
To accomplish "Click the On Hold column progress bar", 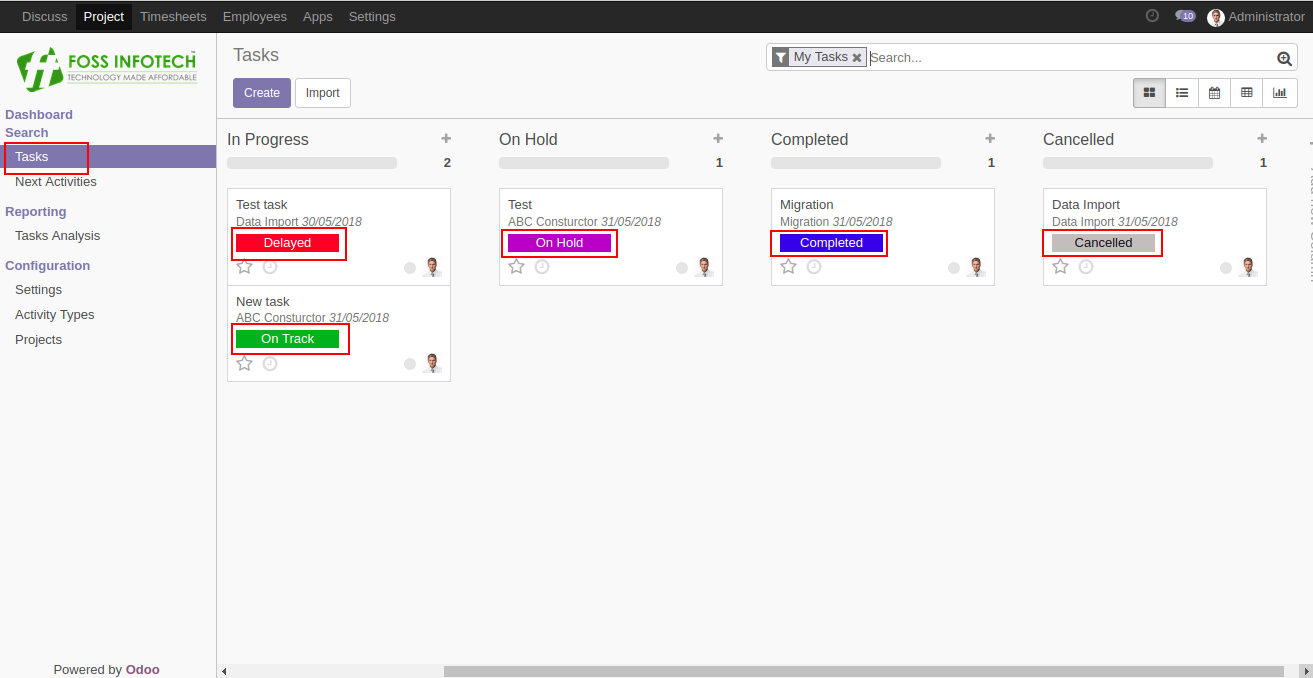I will click(x=584, y=163).
